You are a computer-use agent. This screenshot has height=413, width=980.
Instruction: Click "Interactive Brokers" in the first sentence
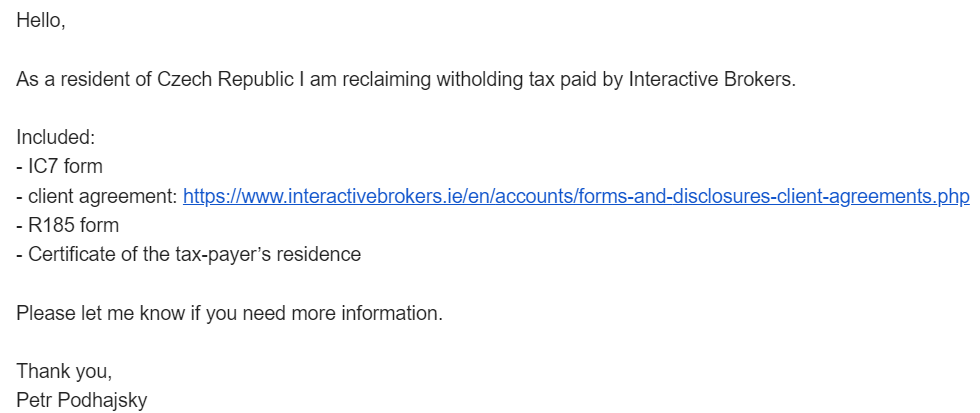point(711,80)
